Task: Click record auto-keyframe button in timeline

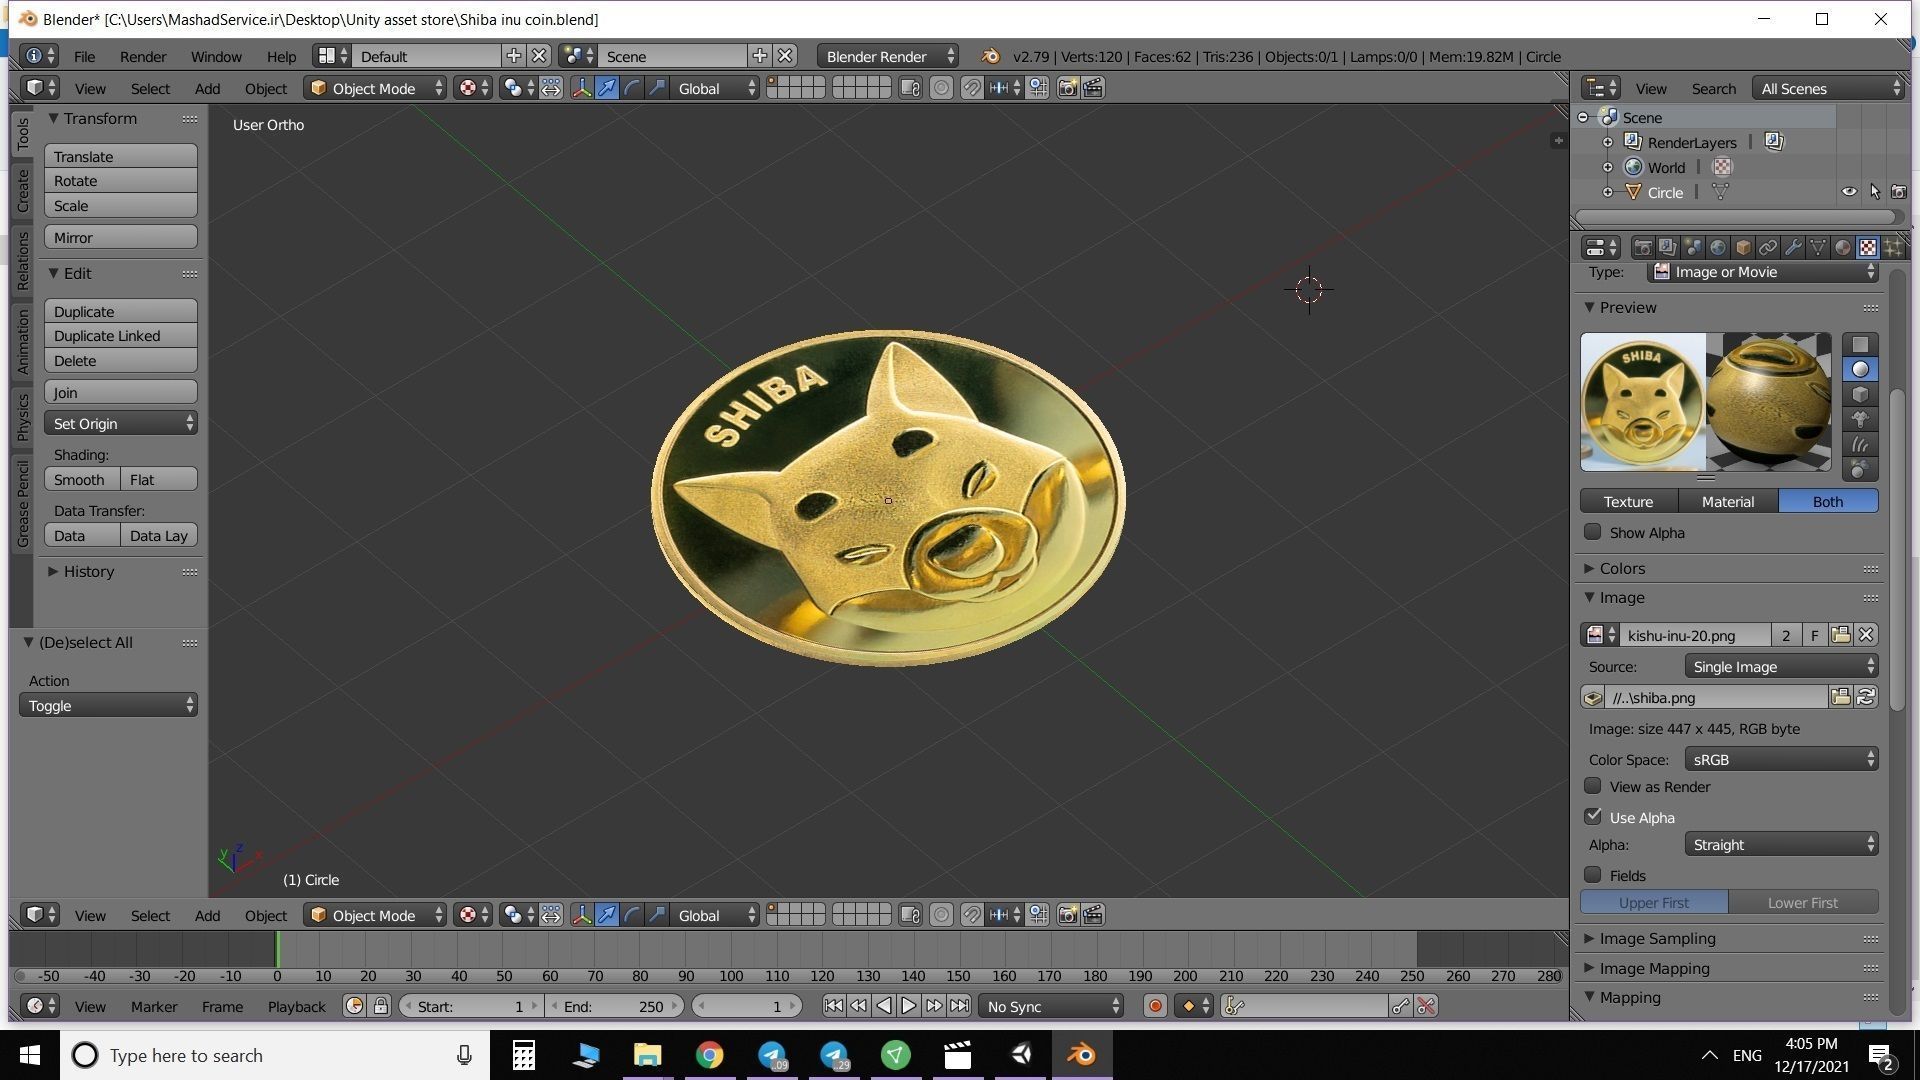Action: point(1155,1006)
